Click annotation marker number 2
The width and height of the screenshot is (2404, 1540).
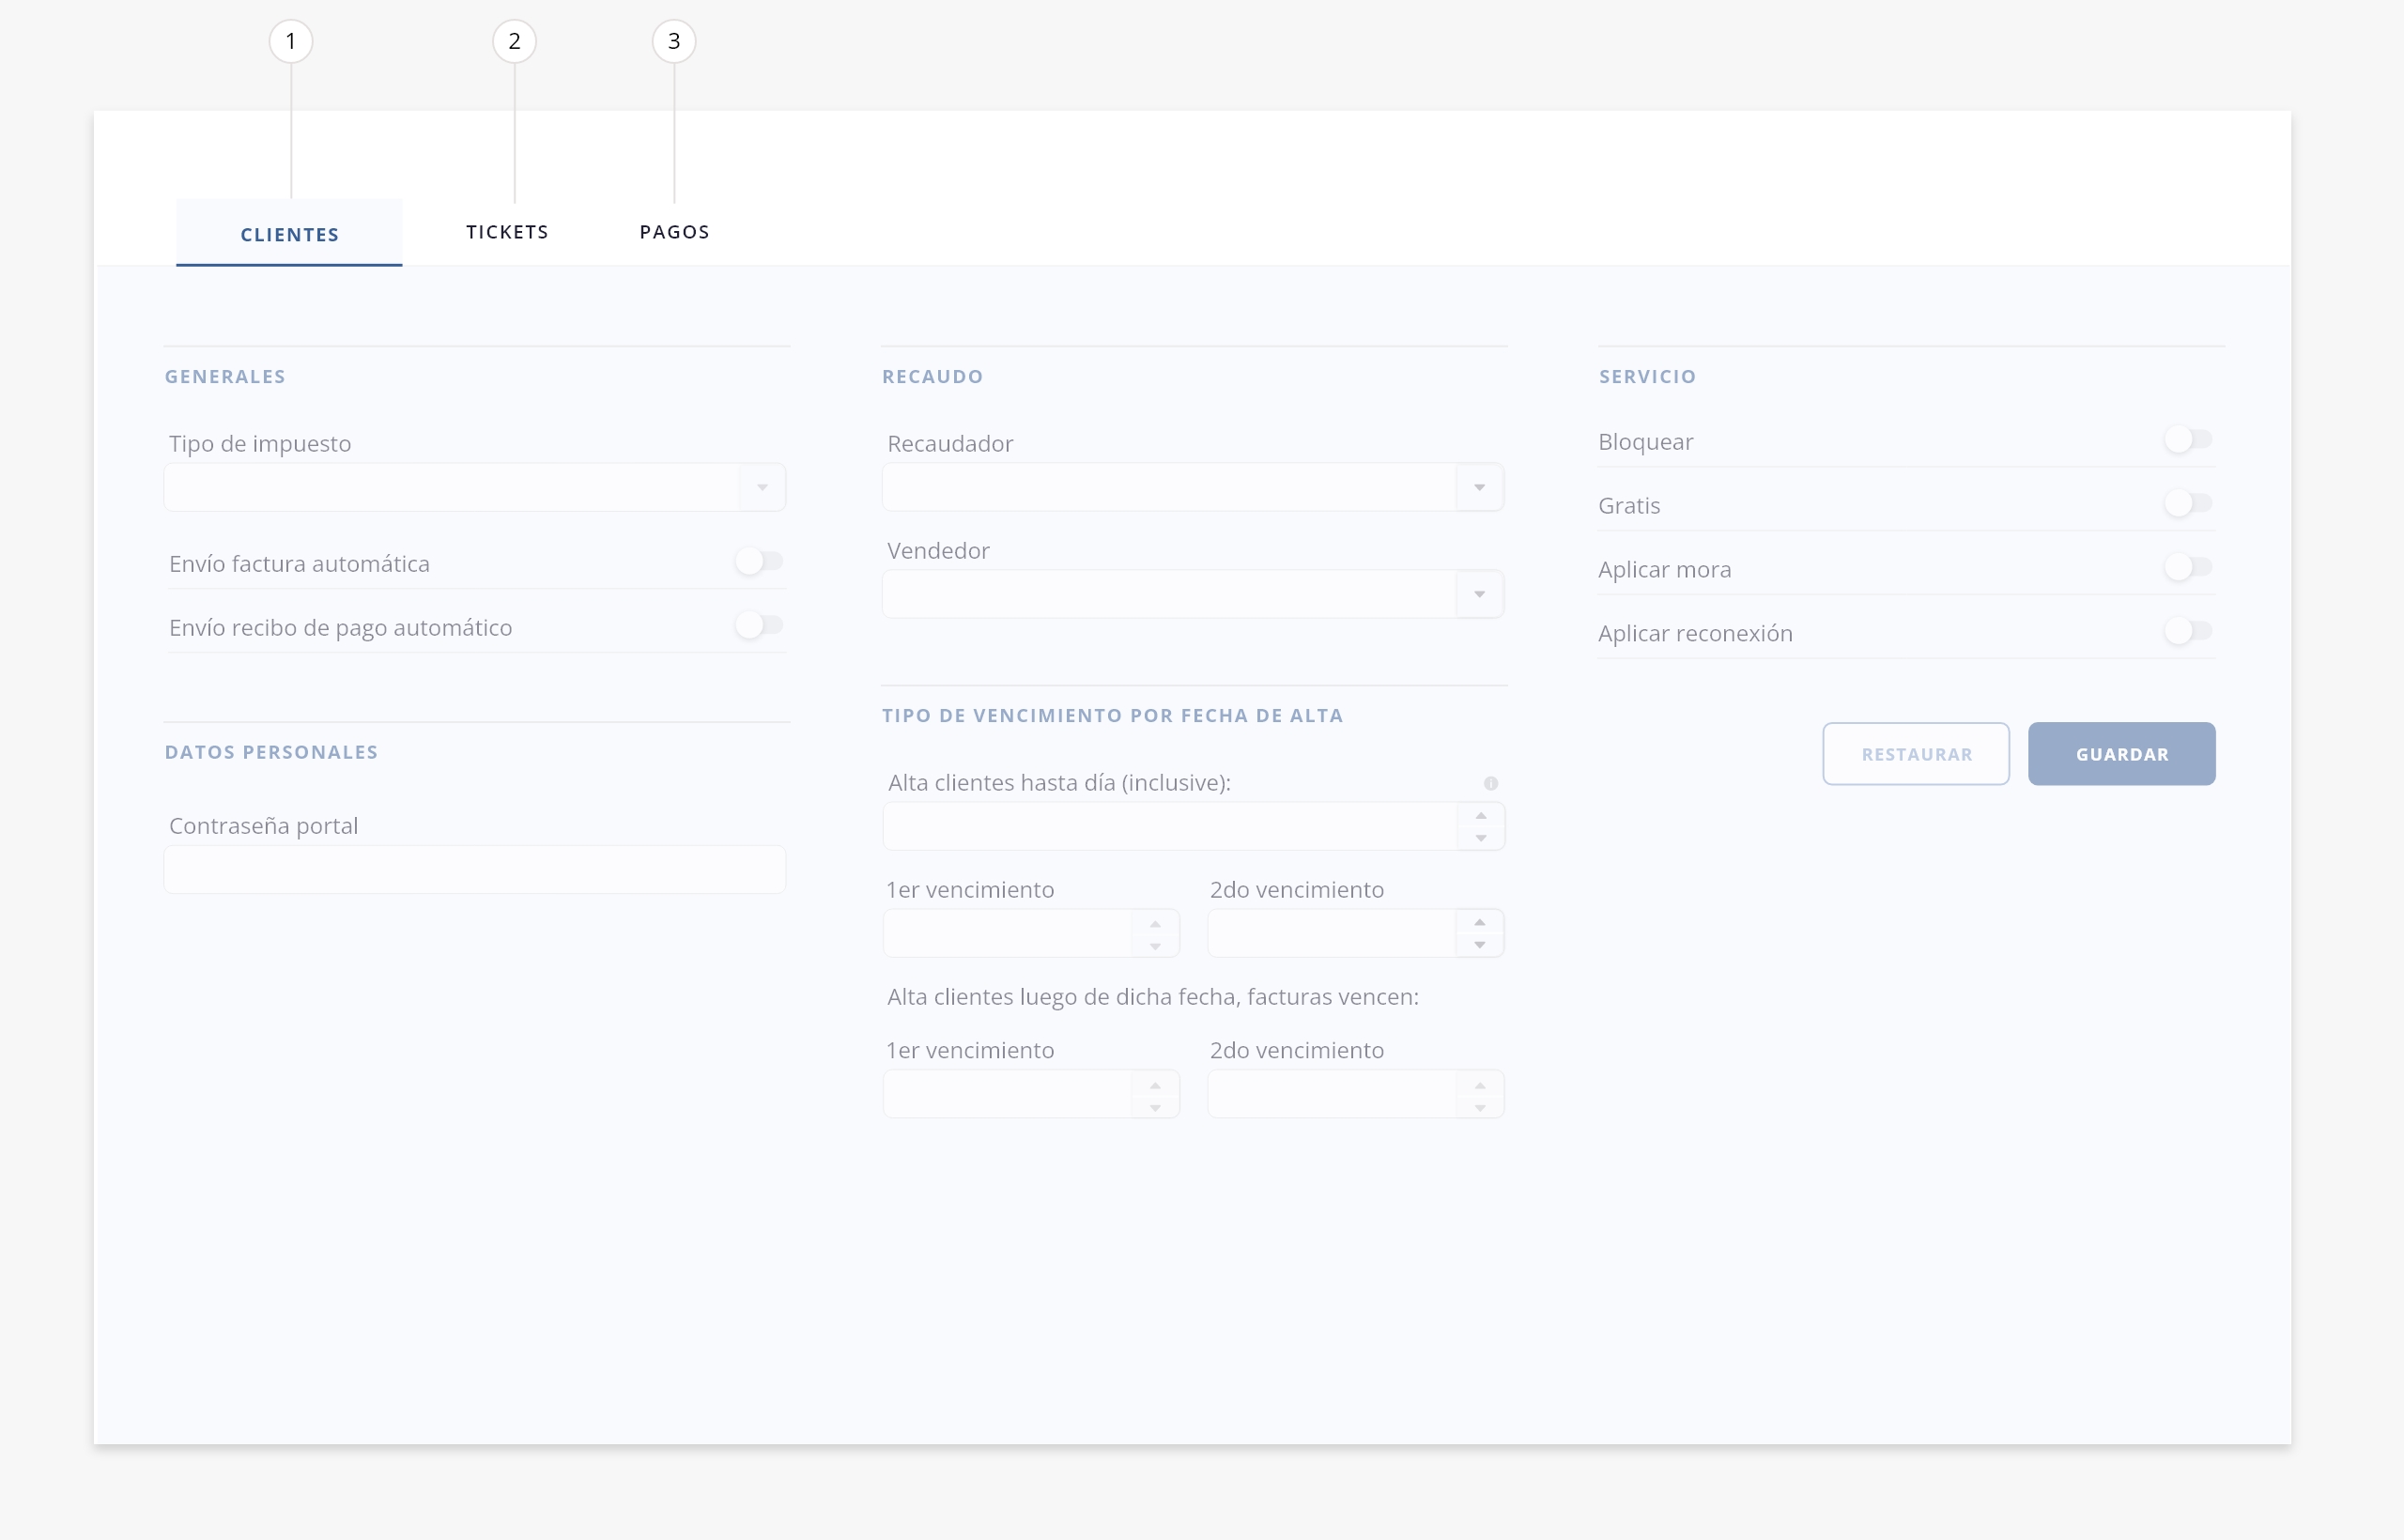[x=514, y=42]
